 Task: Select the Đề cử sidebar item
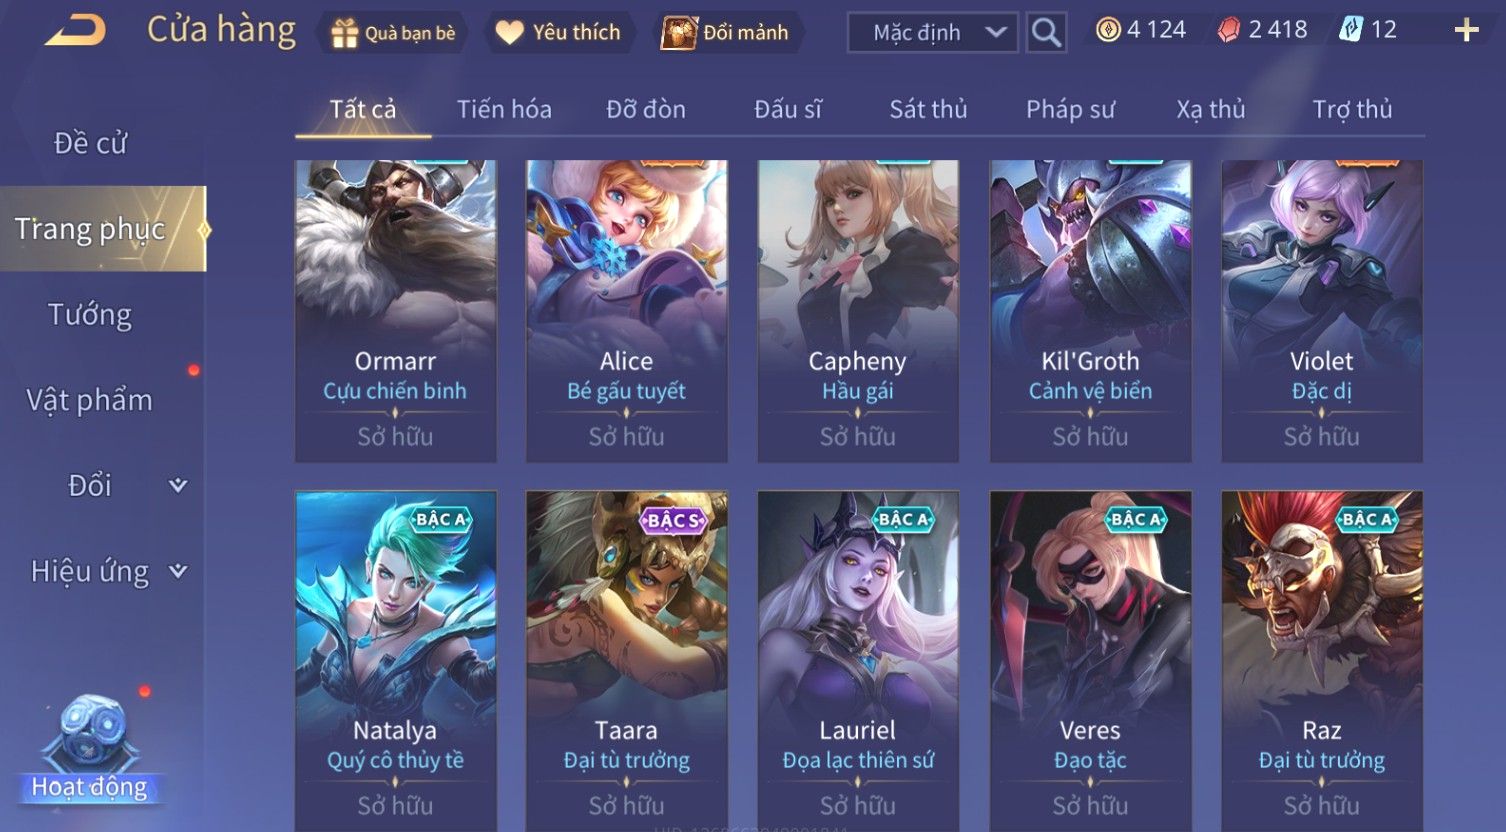click(x=90, y=143)
